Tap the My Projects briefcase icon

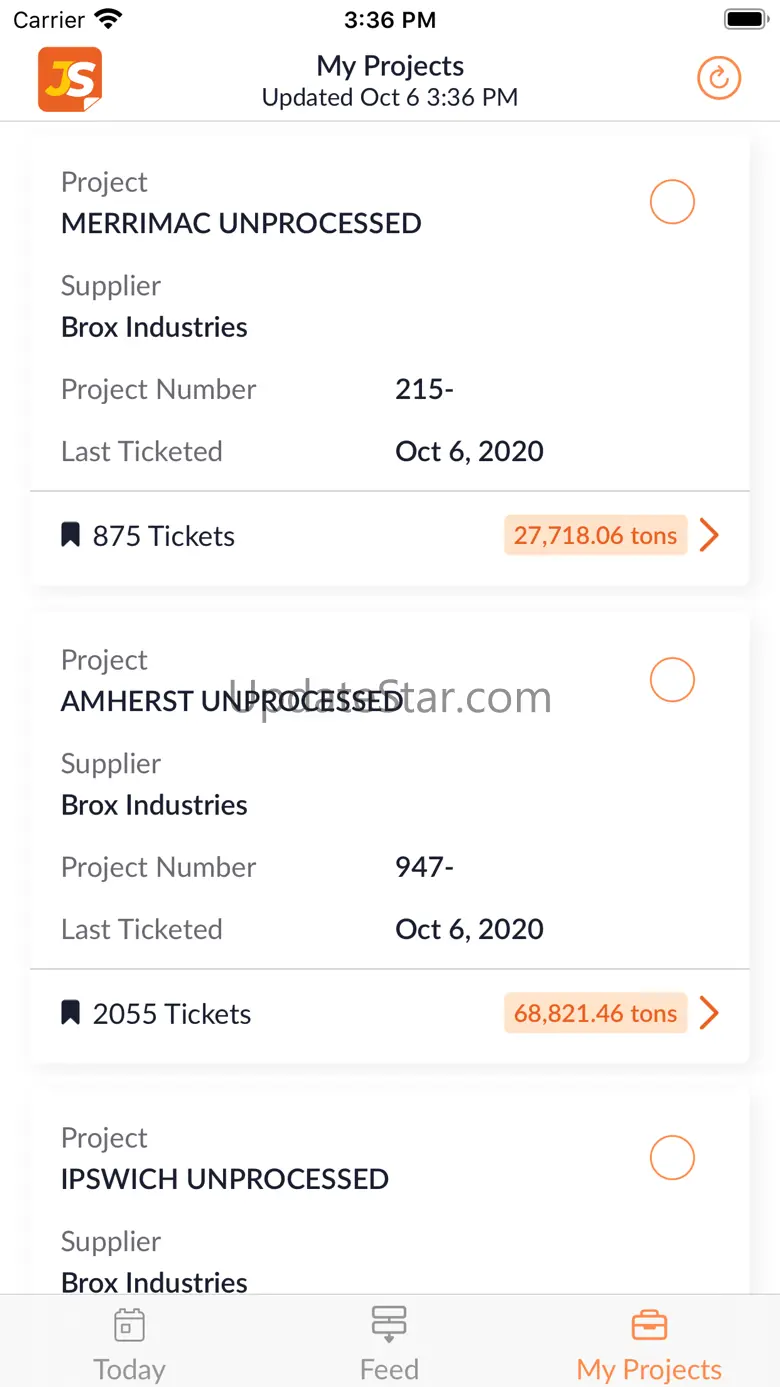(649, 1325)
